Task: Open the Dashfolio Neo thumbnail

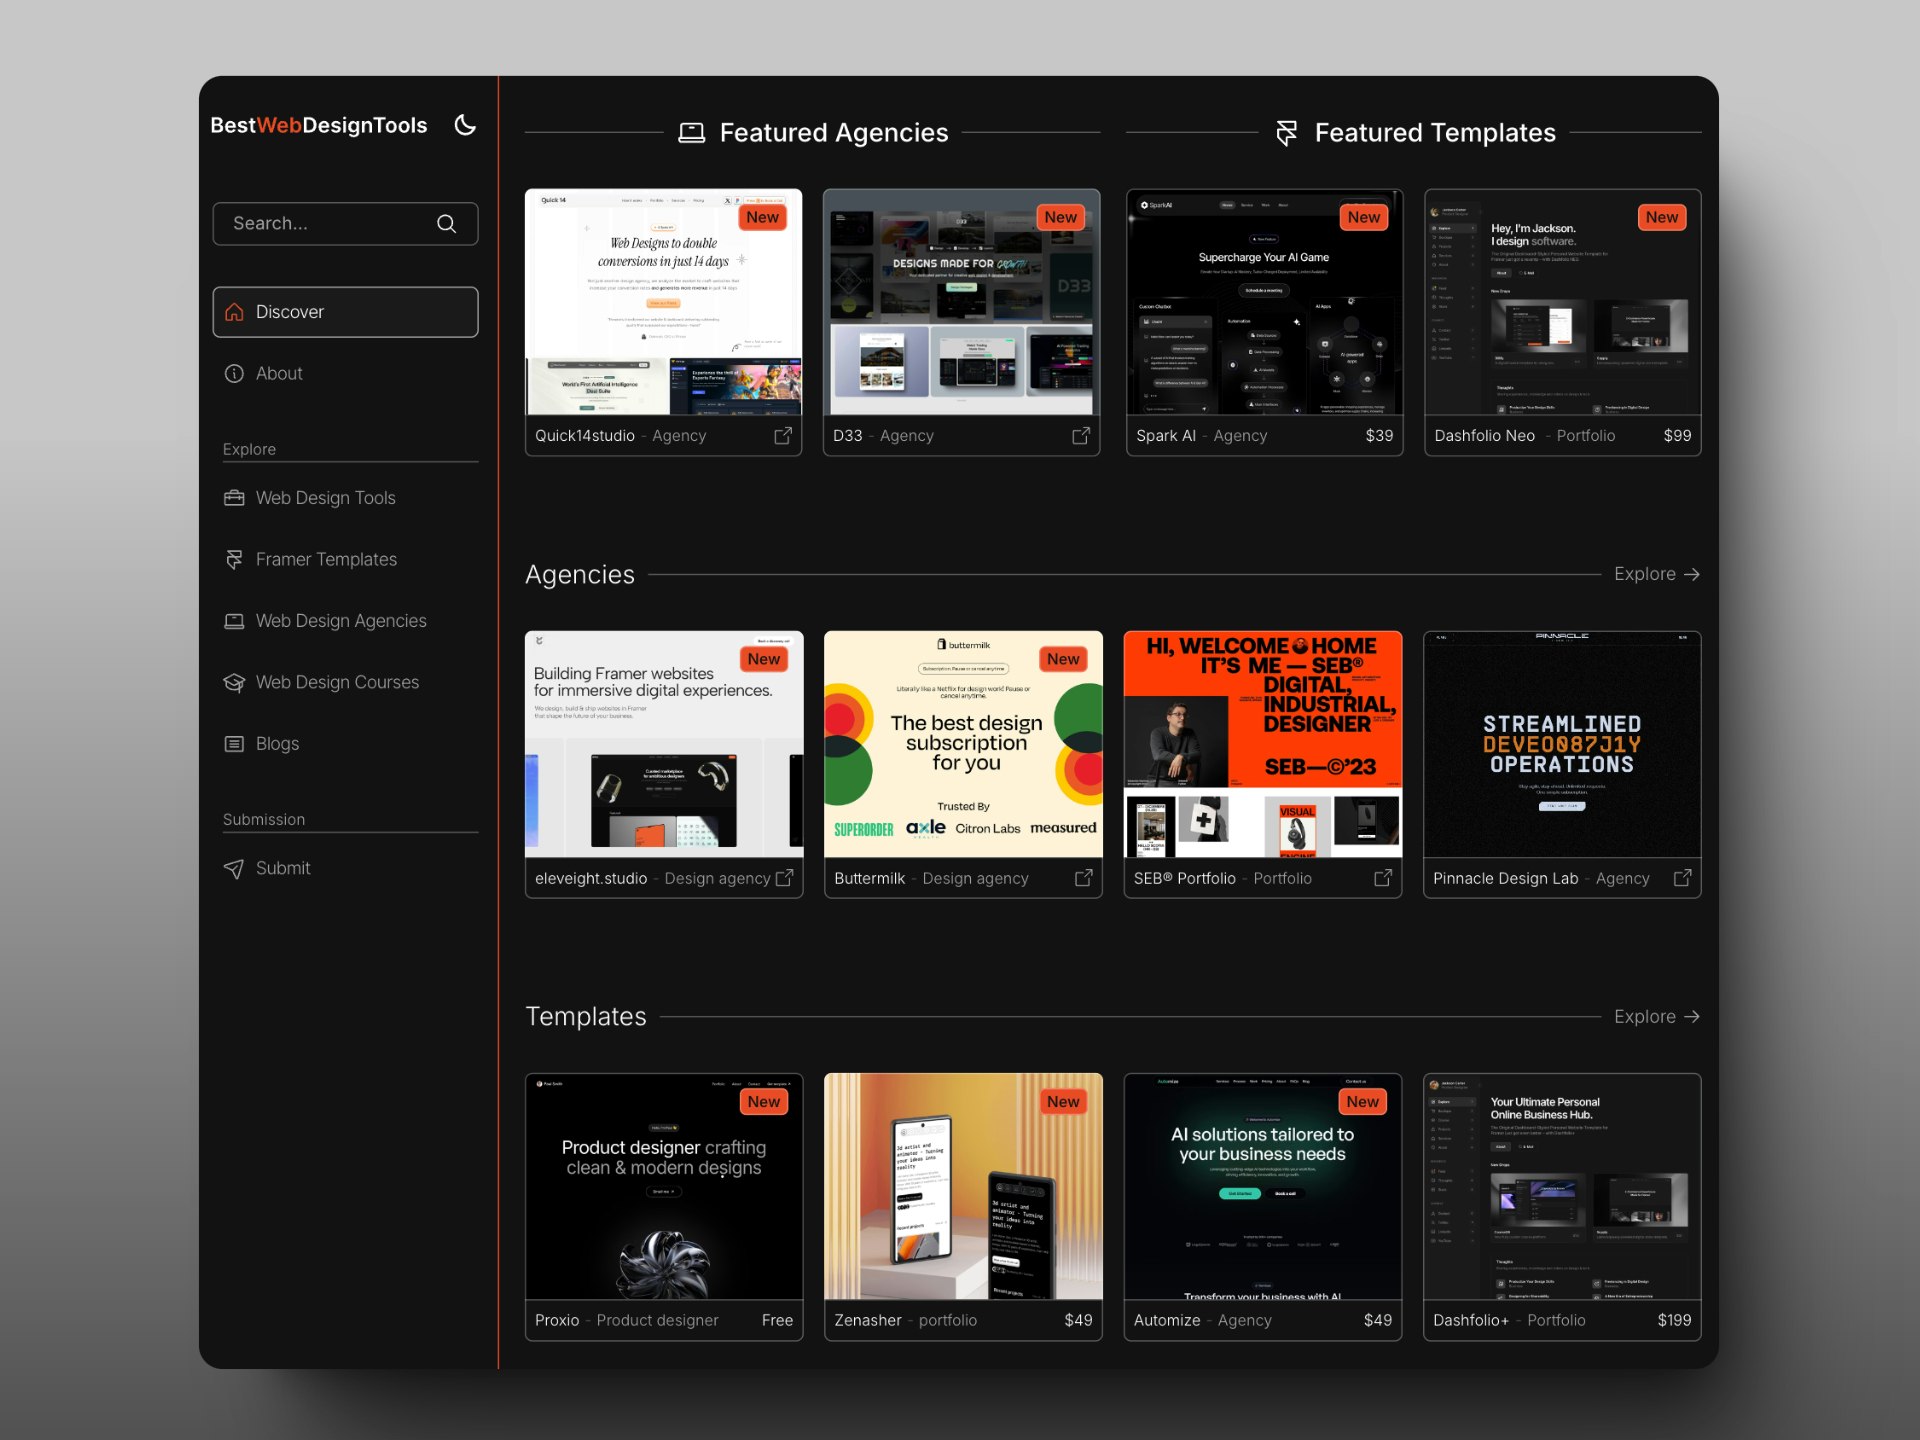Action: tap(1562, 302)
